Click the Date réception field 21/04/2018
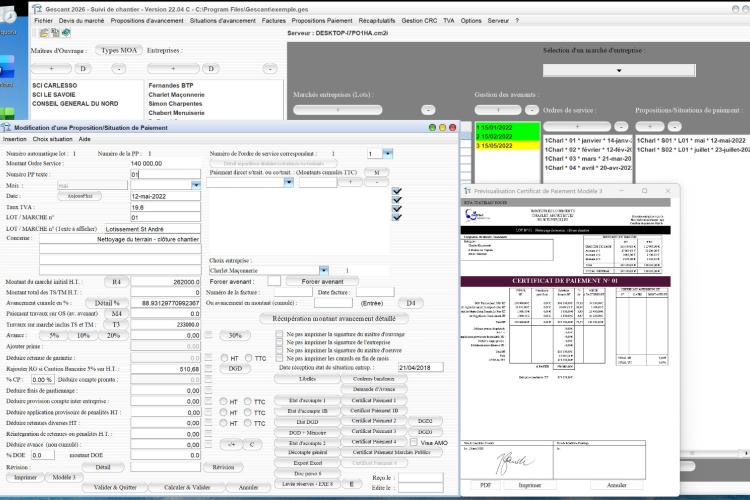 420,367
